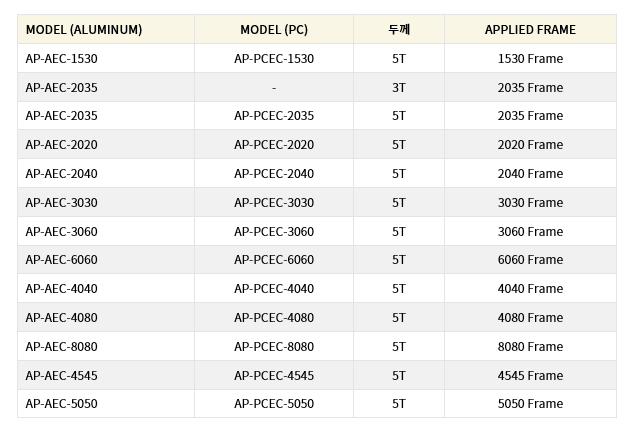Click the AP-AEC-5050 cell
This screenshot has height=435, width=628.
coord(106,404)
